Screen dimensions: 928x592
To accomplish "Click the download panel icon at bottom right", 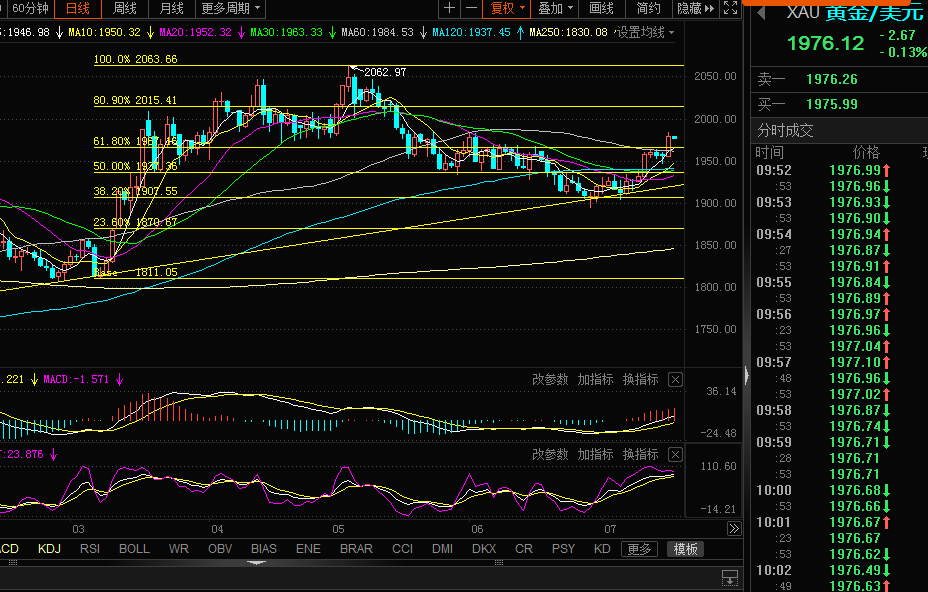I will pos(730,577).
